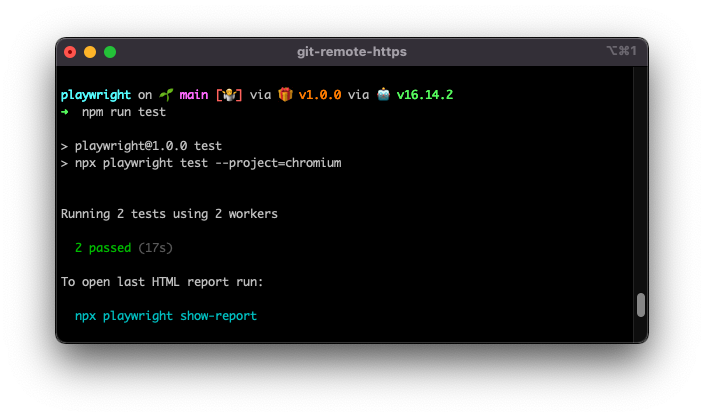This screenshot has height=417, width=704.
Task: Click the green '2 passed' result
Action: pos(103,248)
